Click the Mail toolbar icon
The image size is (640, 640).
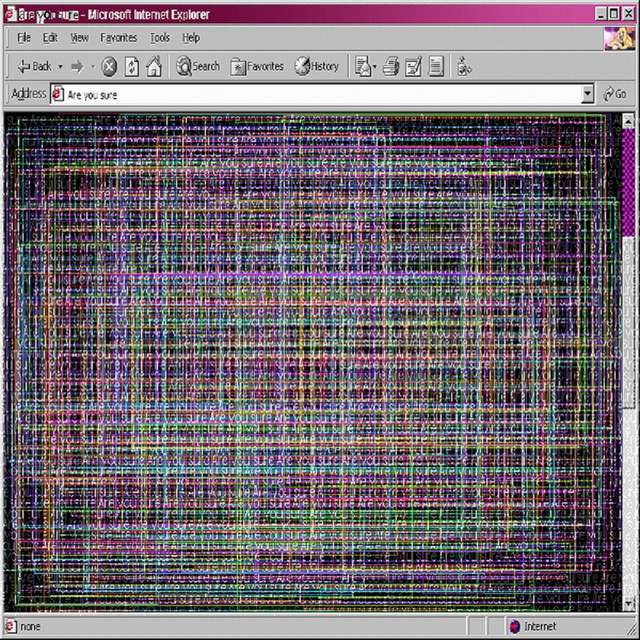362,66
